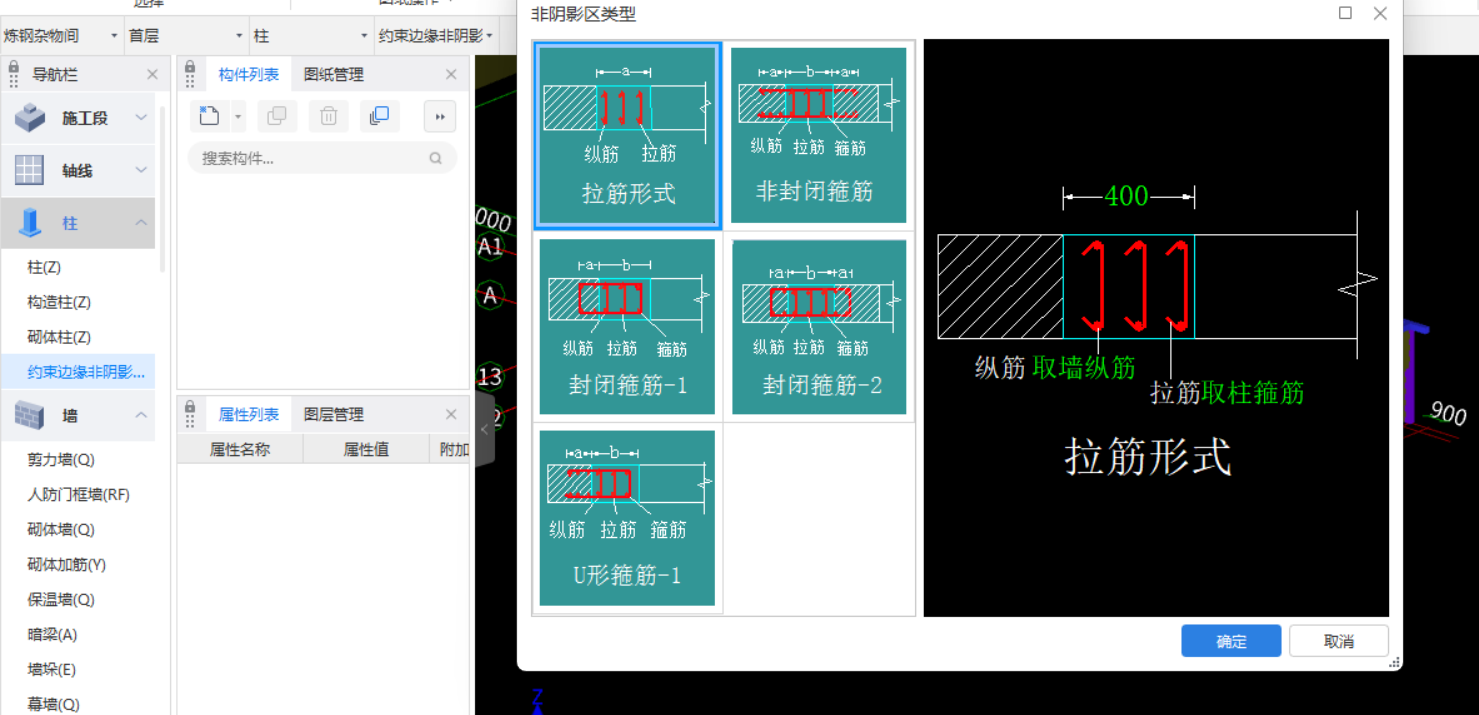Click the new component icon
The image size is (1479, 715).
[209, 116]
